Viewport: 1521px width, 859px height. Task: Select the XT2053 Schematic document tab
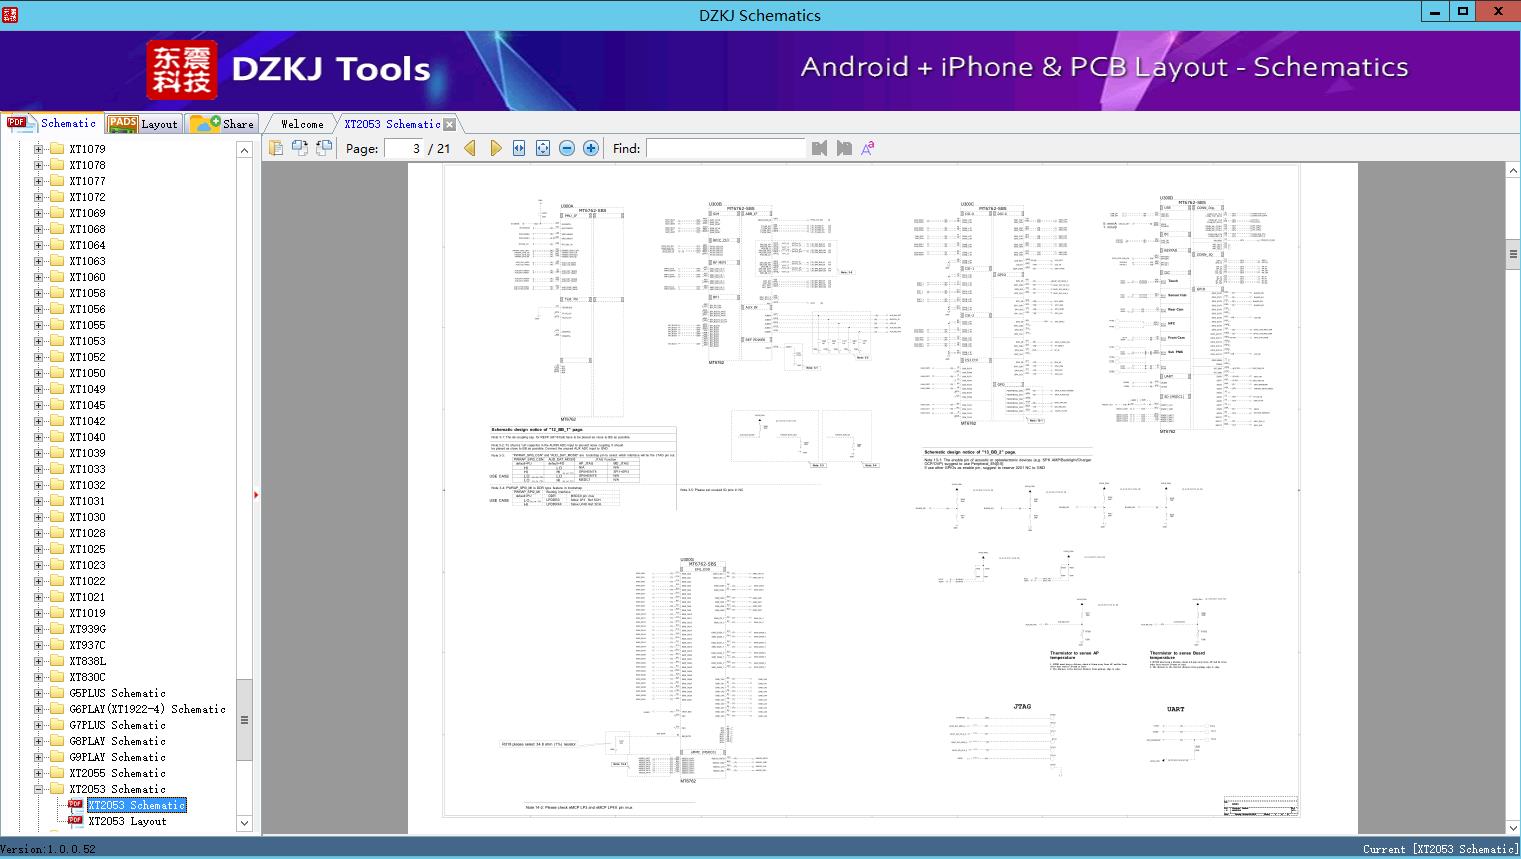(392, 124)
